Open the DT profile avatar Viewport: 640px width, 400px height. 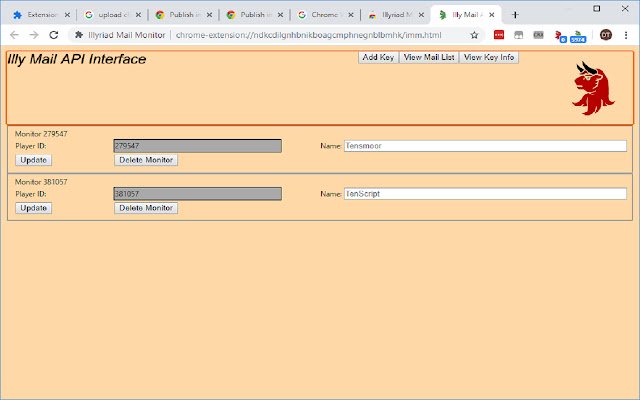(606, 35)
